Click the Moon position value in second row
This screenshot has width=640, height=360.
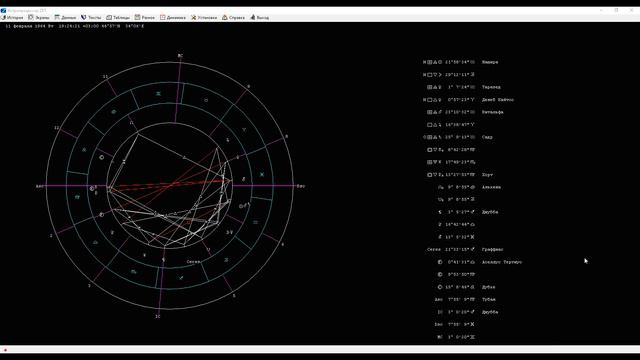[x=460, y=75]
